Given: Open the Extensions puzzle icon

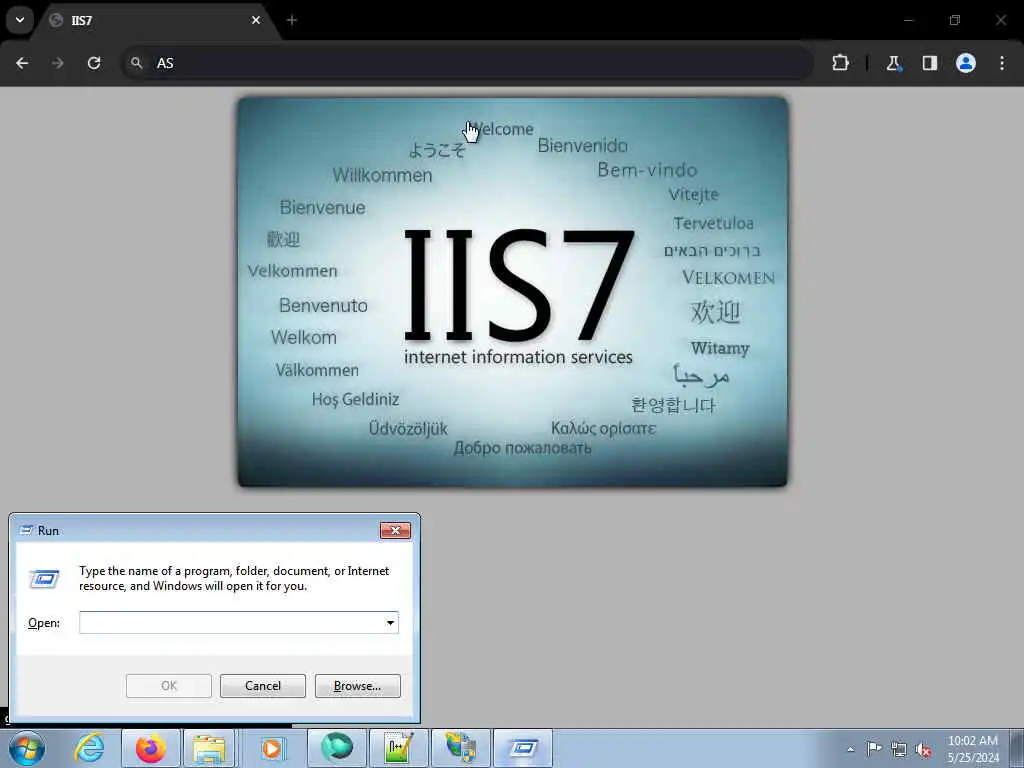Looking at the screenshot, I should 840,63.
